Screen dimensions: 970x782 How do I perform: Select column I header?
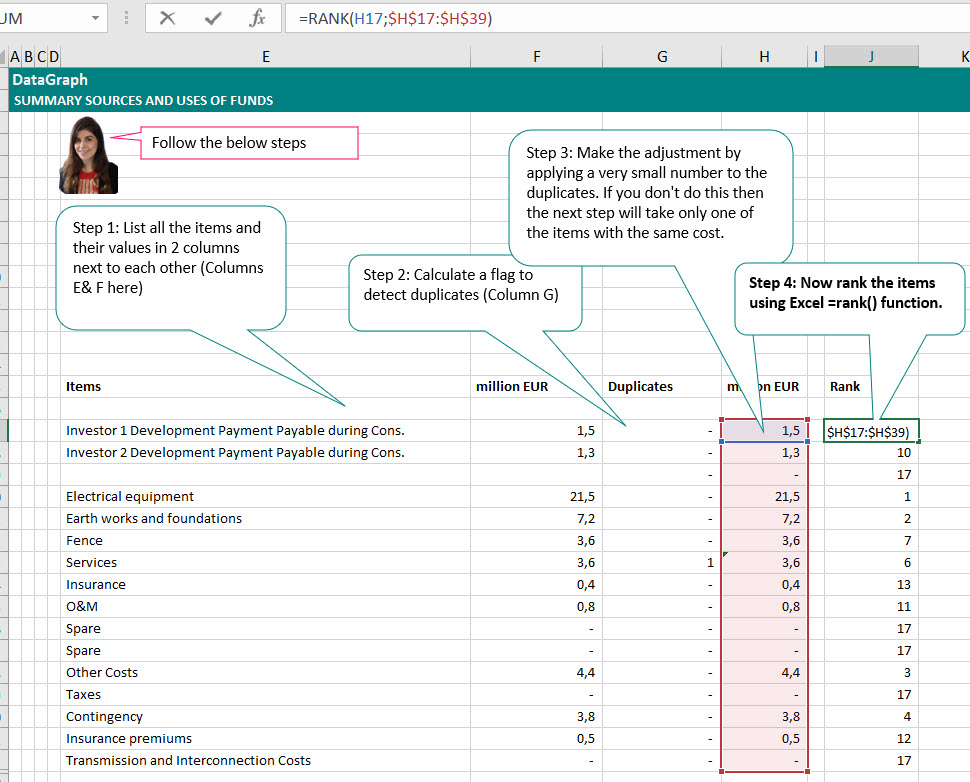coord(816,57)
